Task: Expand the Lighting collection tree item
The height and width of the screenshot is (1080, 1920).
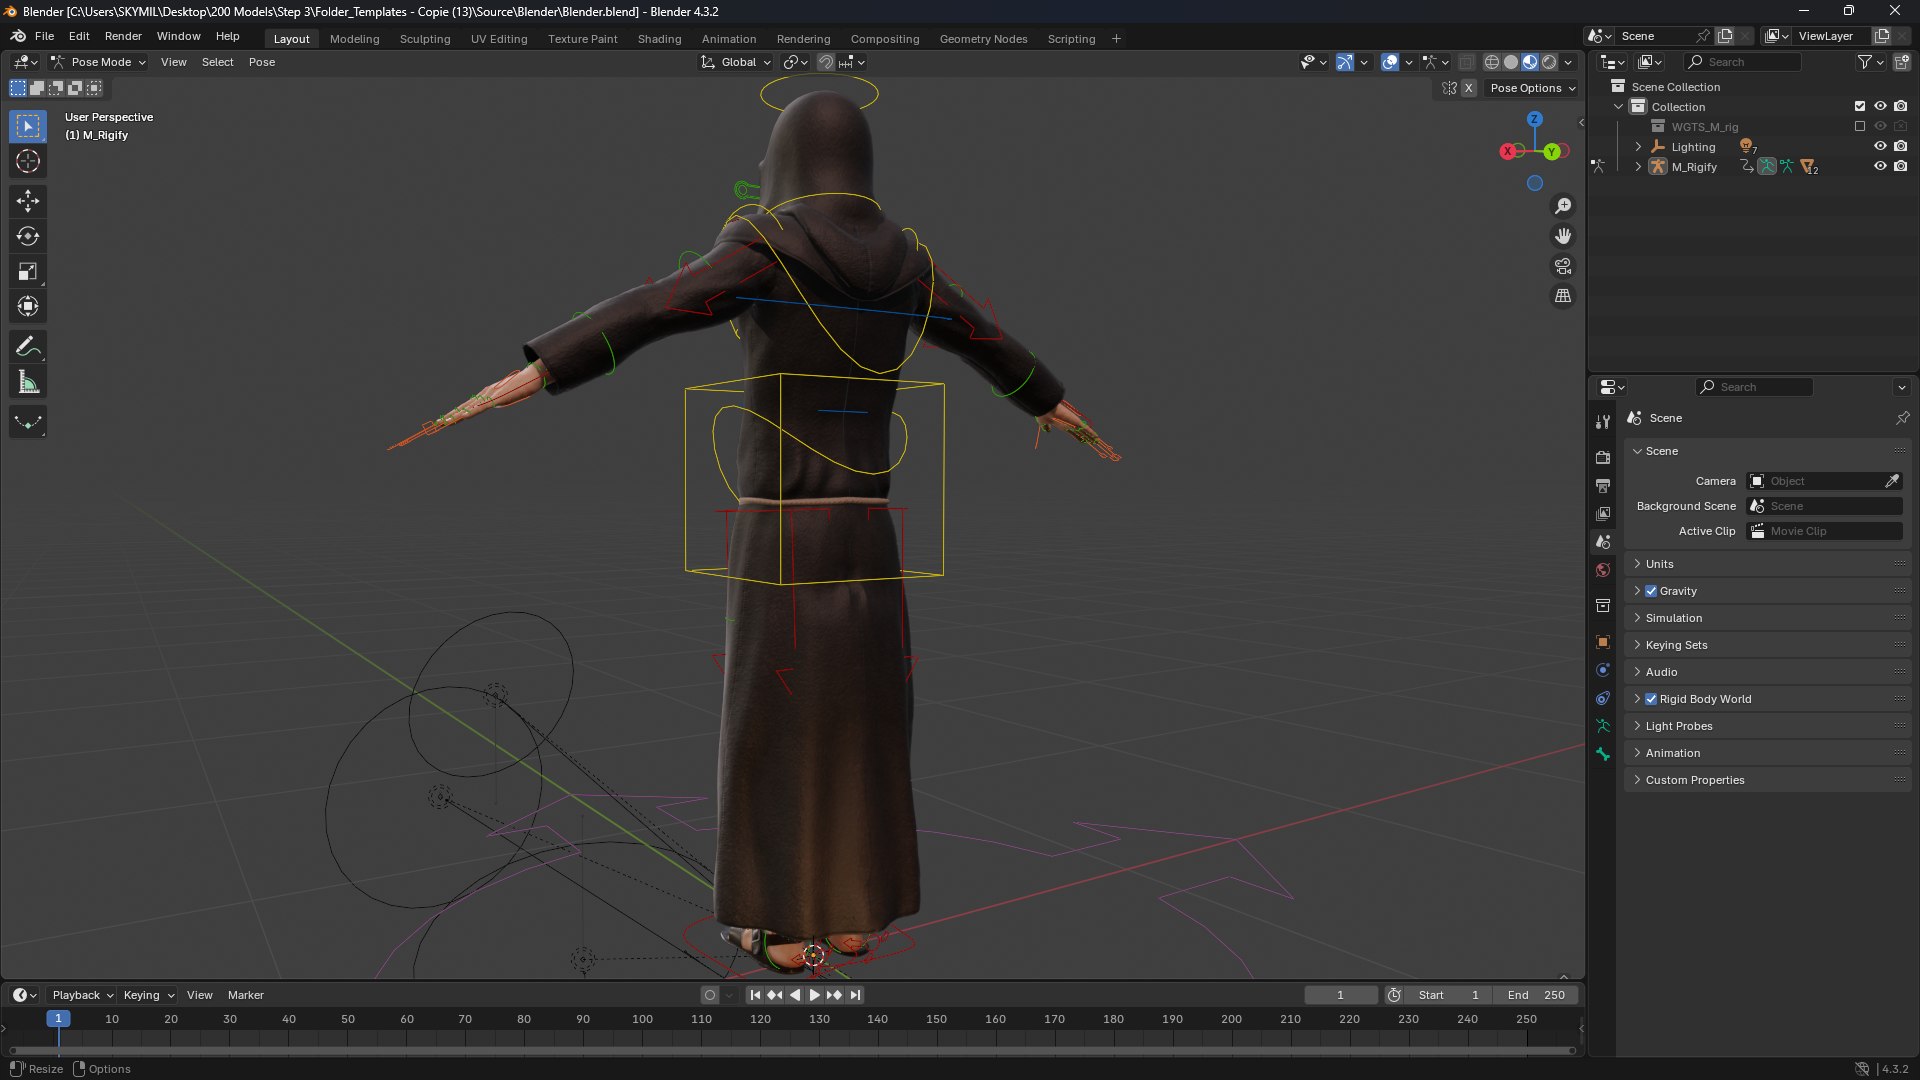Action: (1638, 147)
